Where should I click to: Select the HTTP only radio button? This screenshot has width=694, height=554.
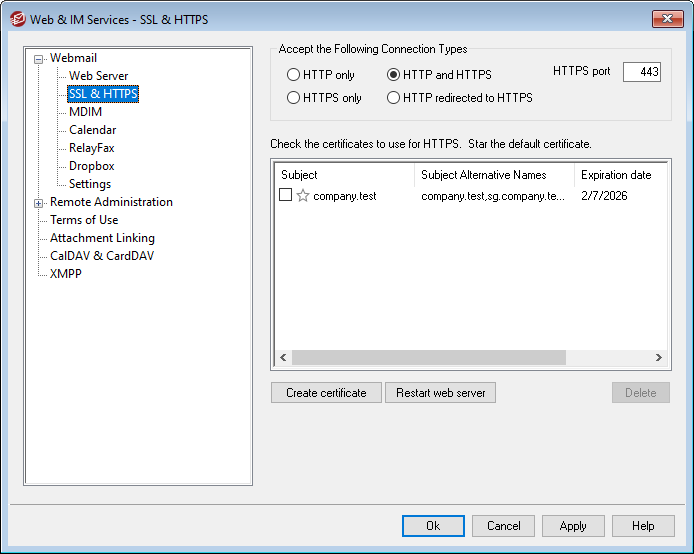[293, 75]
